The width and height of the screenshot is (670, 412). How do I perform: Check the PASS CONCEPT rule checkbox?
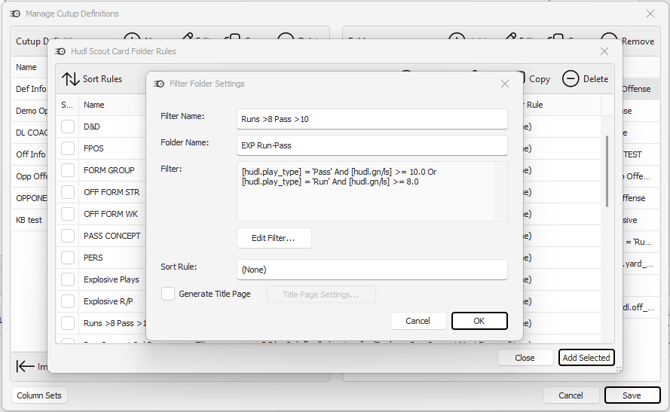click(x=68, y=236)
